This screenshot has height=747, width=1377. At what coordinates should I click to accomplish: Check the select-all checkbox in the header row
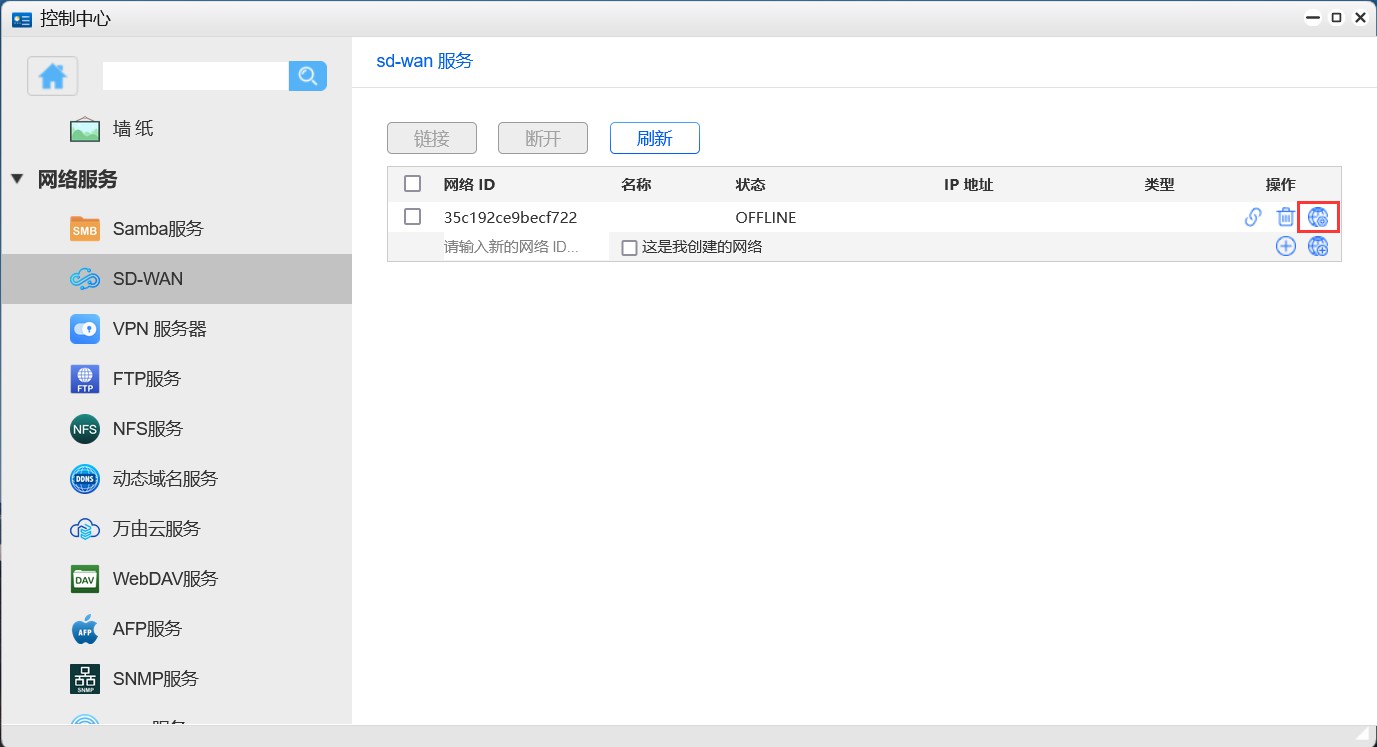(413, 183)
